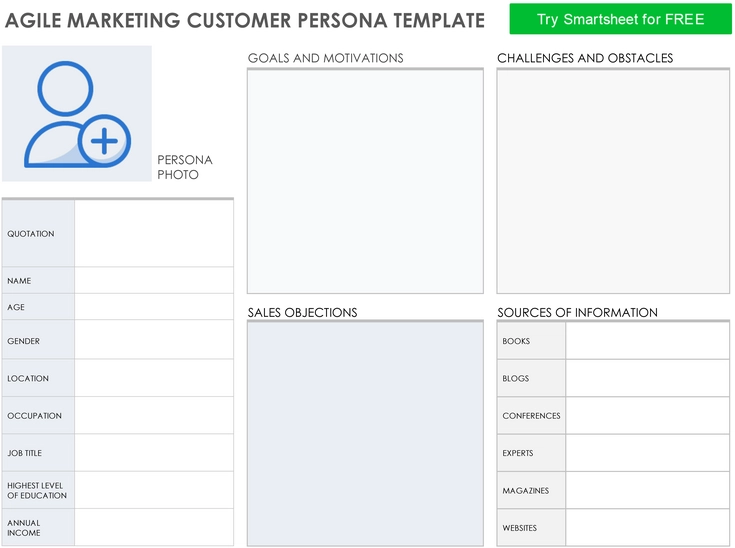This screenshot has height=548, width=735.
Task: Click the PERSONA PHOTO caption text
Action: click(185, 167)
